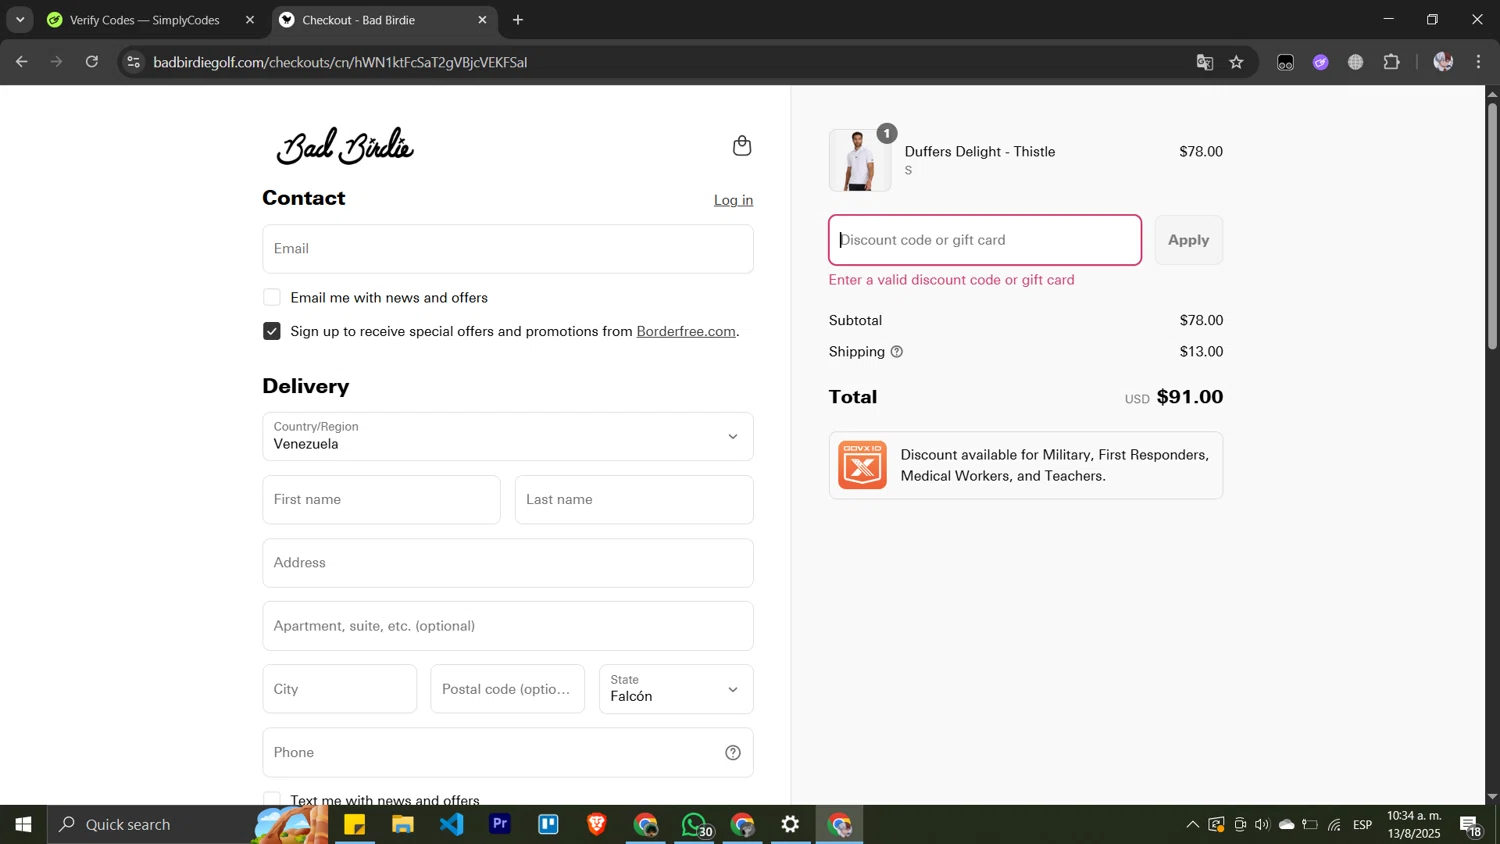
Task: Open a new browser tab
Action: pos(518,20)
